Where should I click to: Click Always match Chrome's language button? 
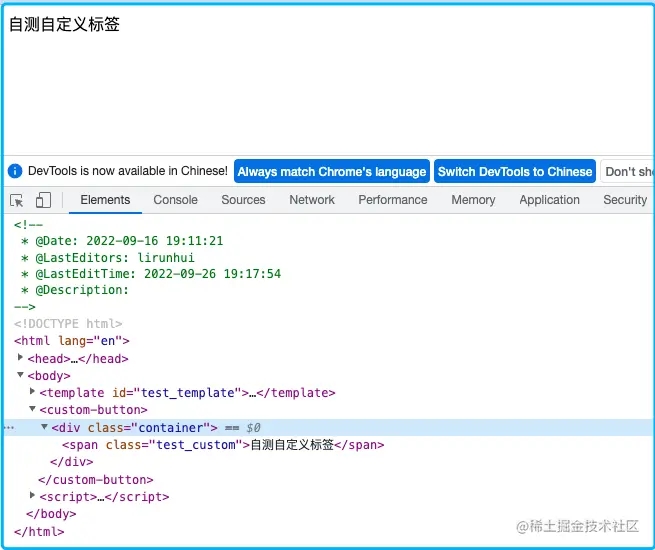coord(332,171)
